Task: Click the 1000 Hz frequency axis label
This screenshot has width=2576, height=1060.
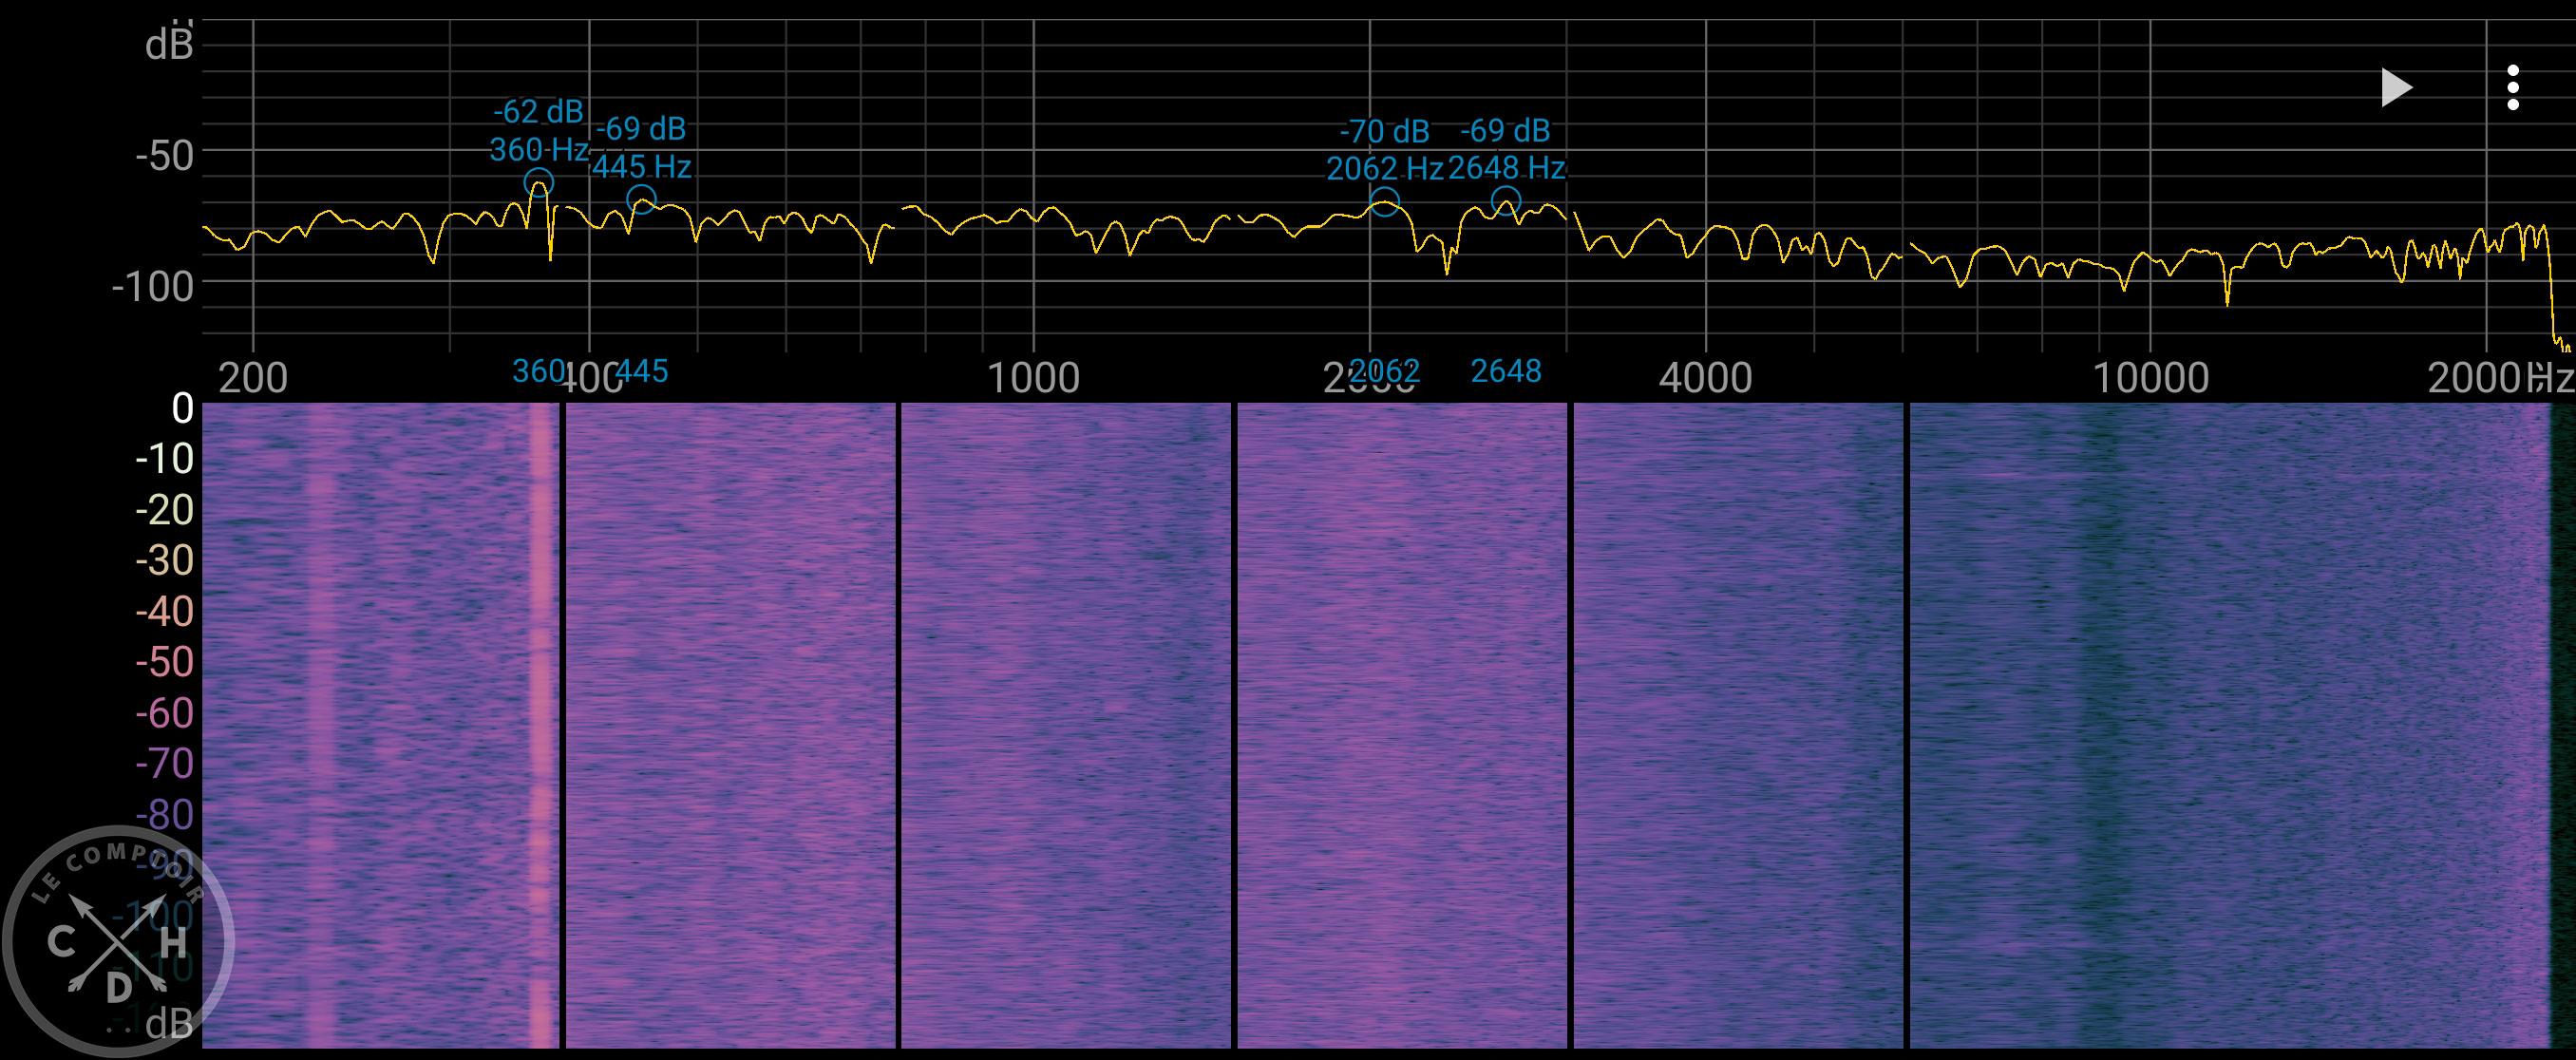Action: pyautogui.click(x=1033, y=379)
